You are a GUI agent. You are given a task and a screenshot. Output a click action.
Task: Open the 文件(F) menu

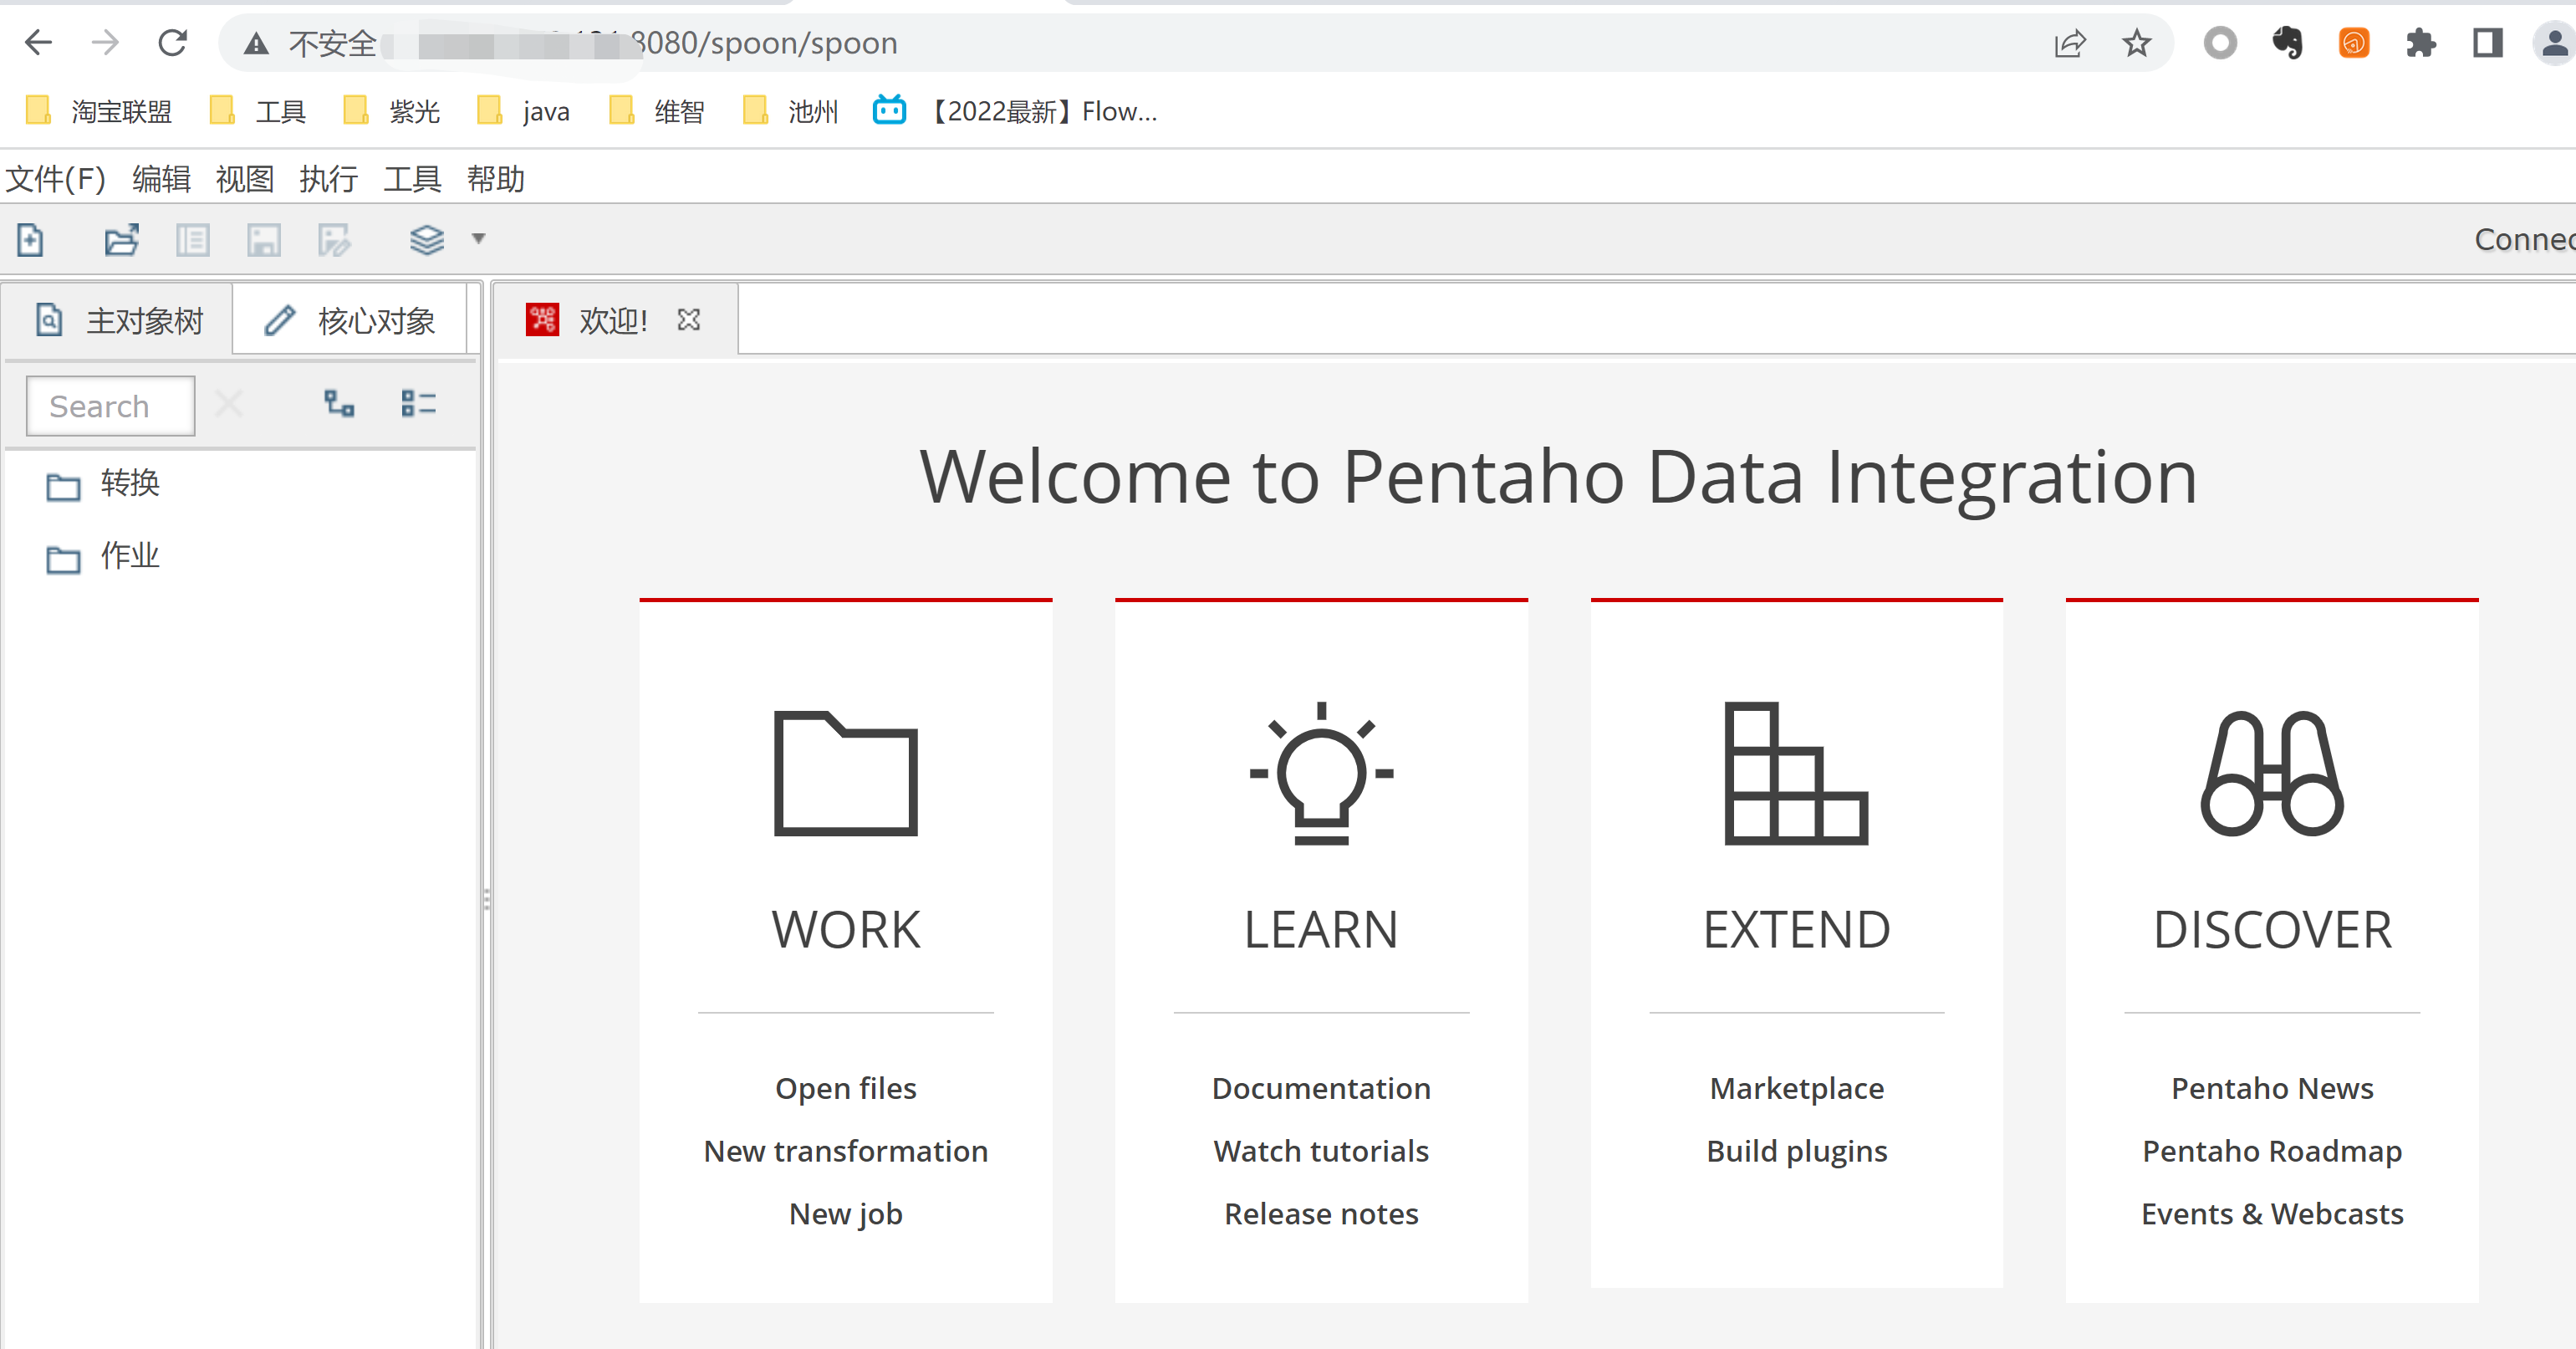click(56, 179)
